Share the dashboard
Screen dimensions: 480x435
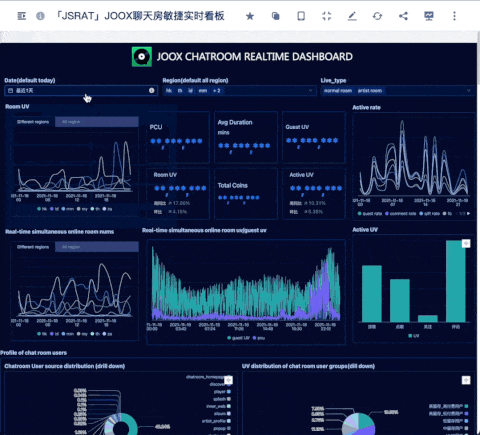pos(403,16)
